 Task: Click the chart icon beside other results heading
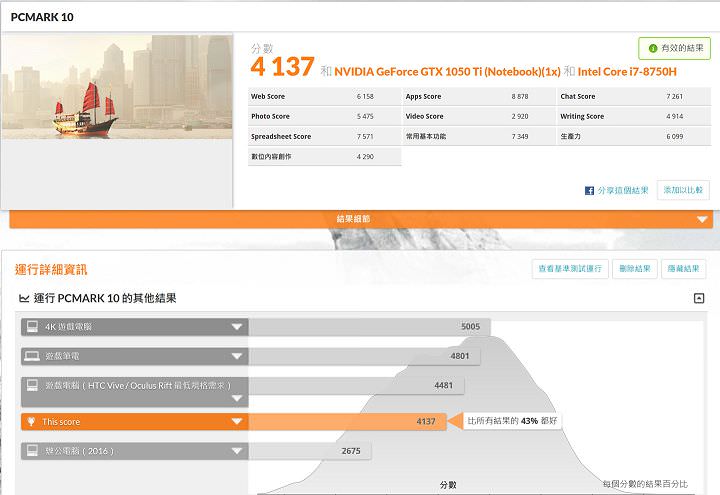coord(24,298)
